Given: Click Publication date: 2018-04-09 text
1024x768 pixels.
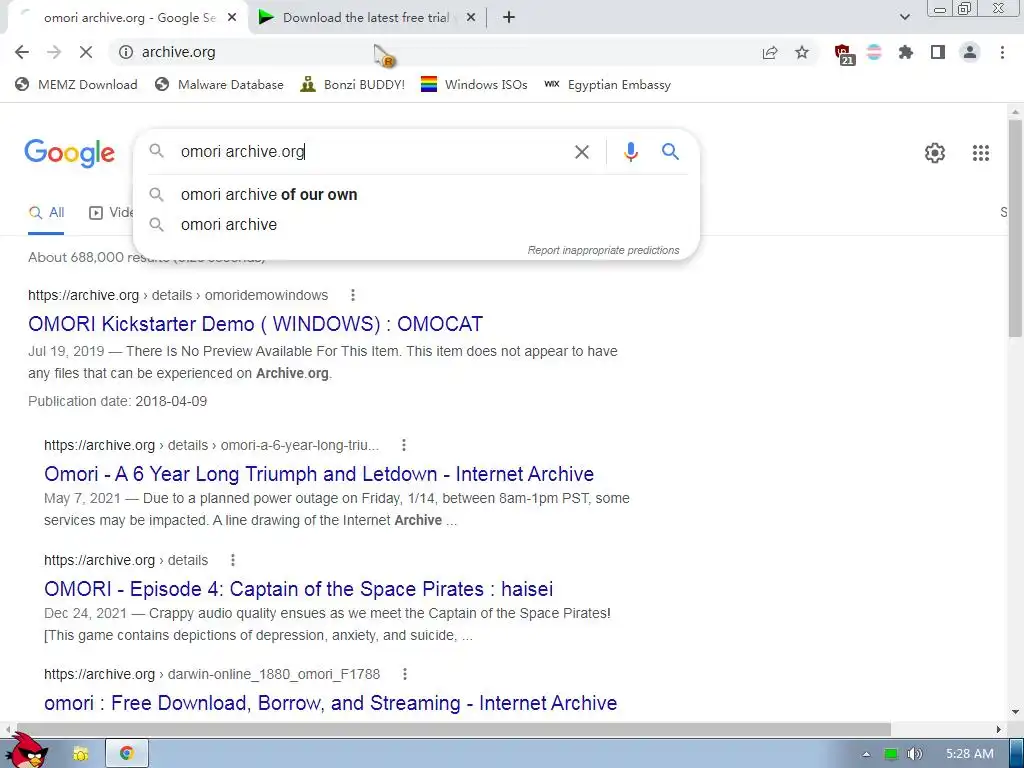Looking at the screenshot, I should click(x=118, y=401).
